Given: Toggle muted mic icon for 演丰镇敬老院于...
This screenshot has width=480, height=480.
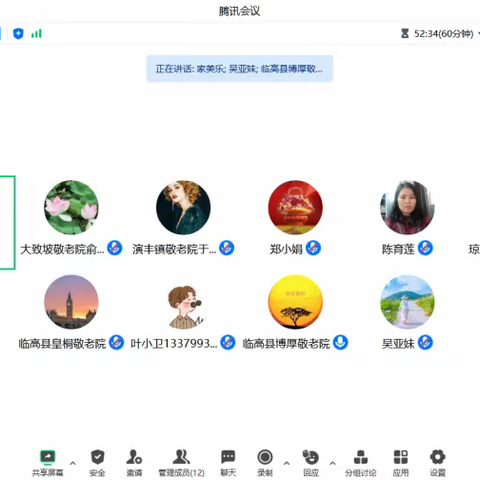Looking at the screenshot, I should tap(227, 248).
